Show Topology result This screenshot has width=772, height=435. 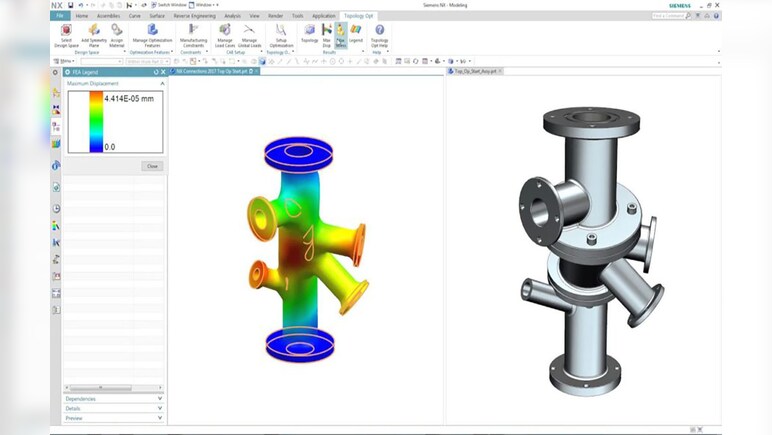(x=309, y=34)
